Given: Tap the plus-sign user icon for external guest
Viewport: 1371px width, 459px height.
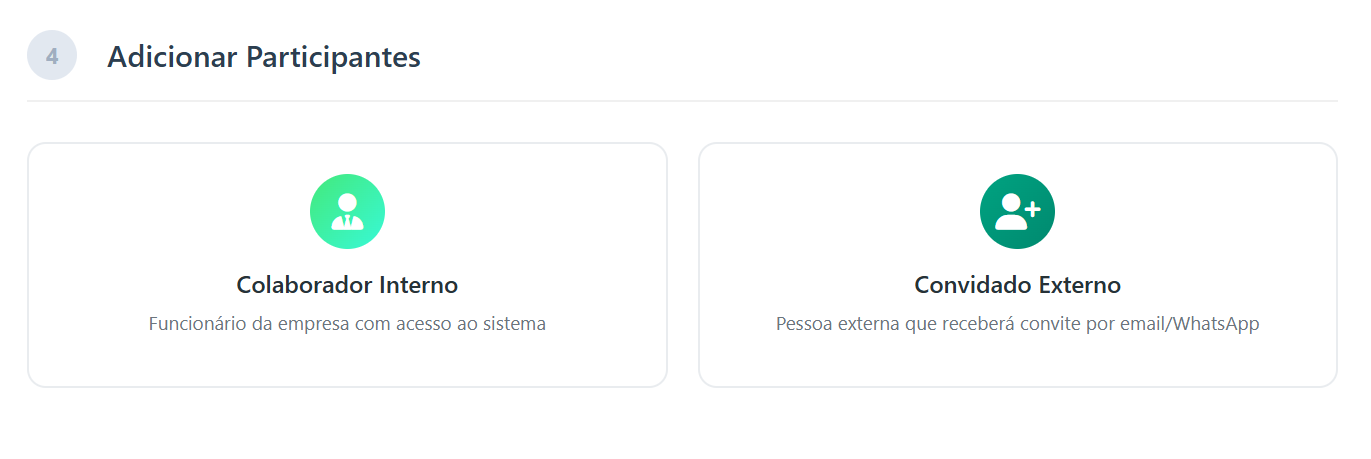Looking at the screenshot, I should 1017,212.
